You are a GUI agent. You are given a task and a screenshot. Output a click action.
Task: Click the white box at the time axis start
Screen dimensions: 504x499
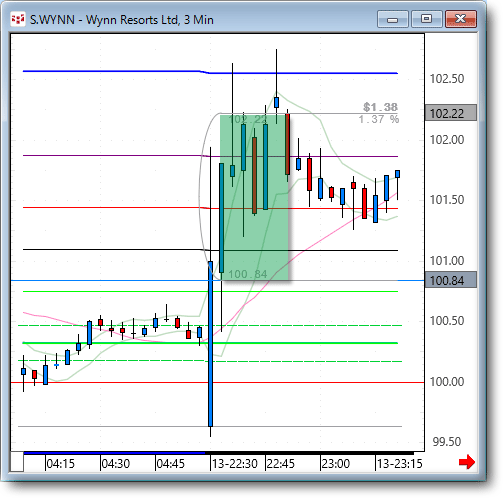tap(17, 462)
